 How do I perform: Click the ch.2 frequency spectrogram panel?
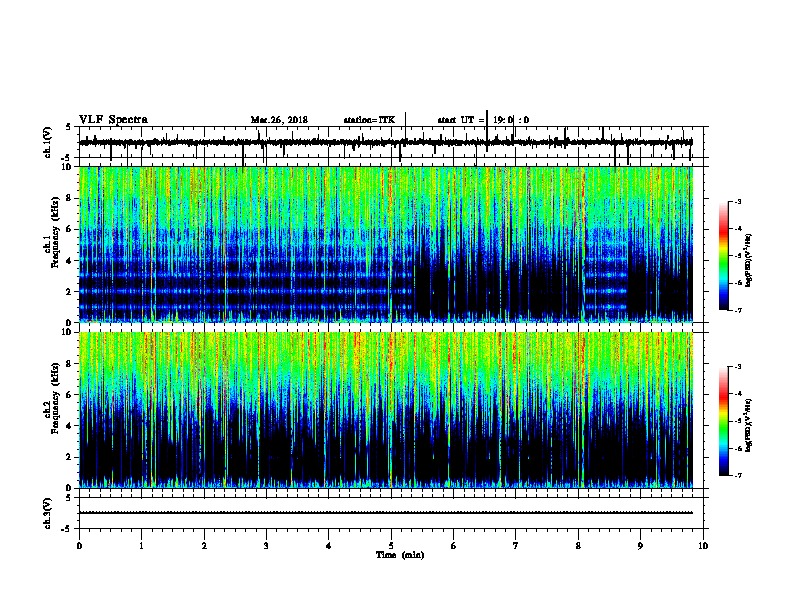click(386, 410)
